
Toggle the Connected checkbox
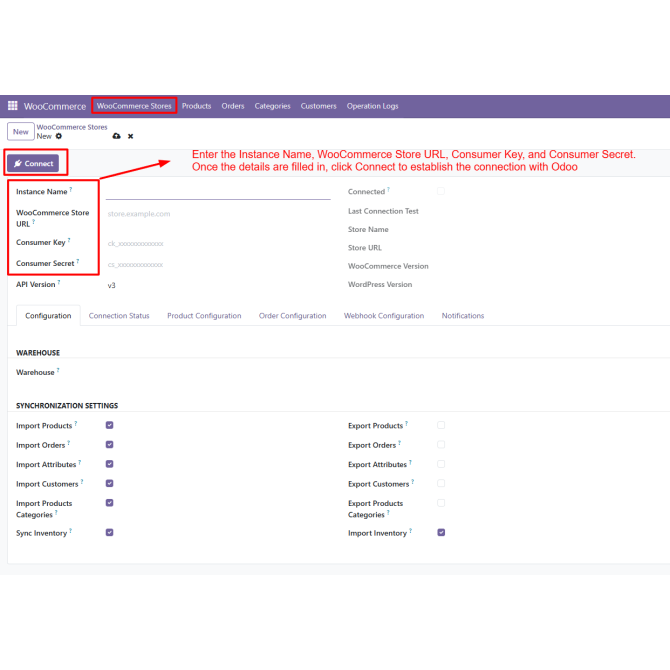tap(441, 191)
